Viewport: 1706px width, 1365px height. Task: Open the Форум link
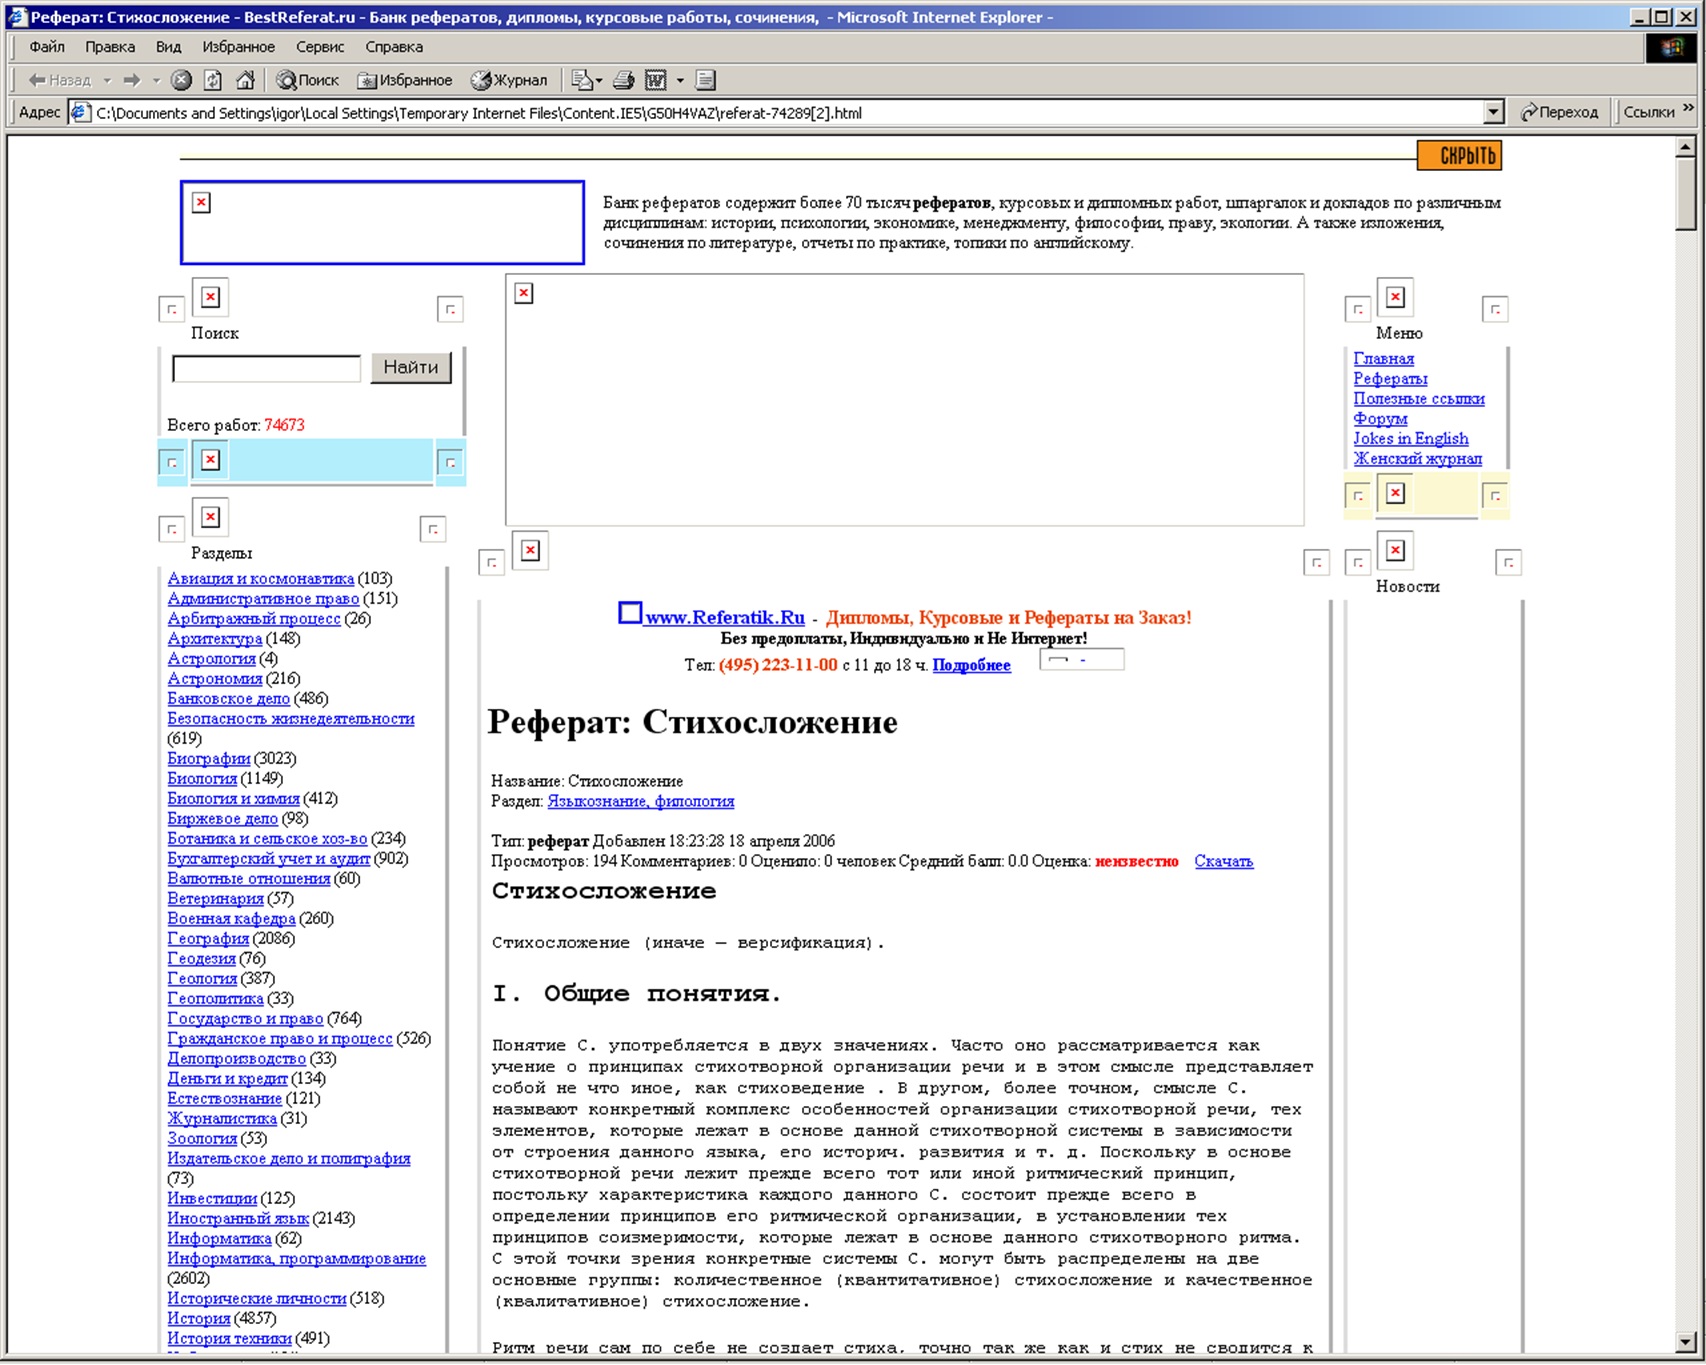point(1380,418)
